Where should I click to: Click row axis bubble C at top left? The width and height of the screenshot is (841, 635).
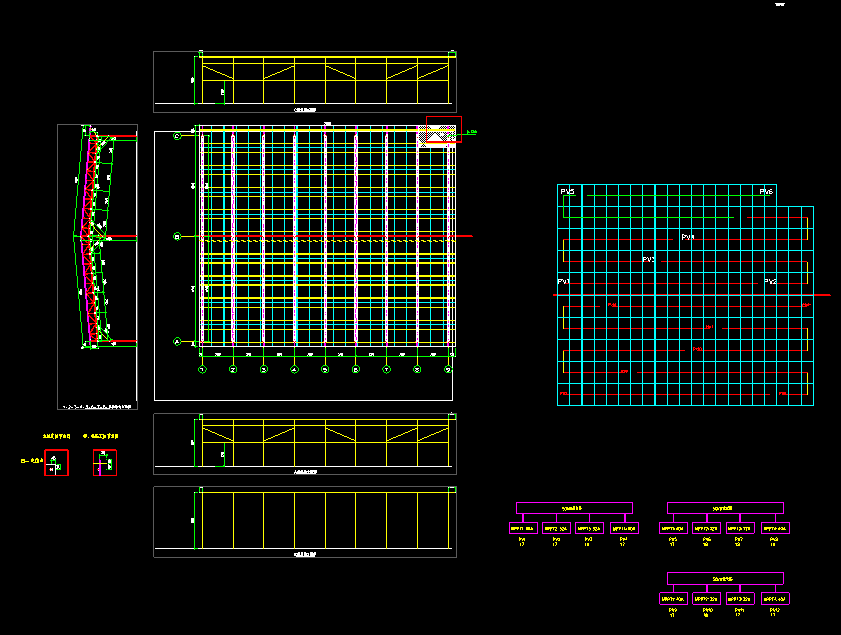pos(178,134)
